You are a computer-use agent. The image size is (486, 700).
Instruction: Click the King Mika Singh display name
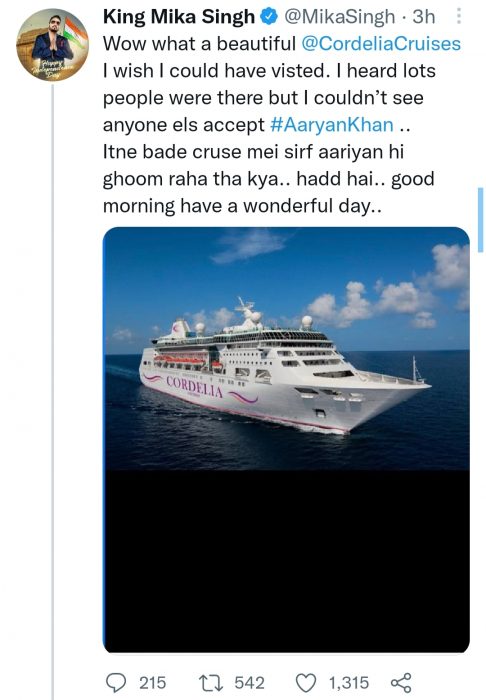(x=179, y=17)
